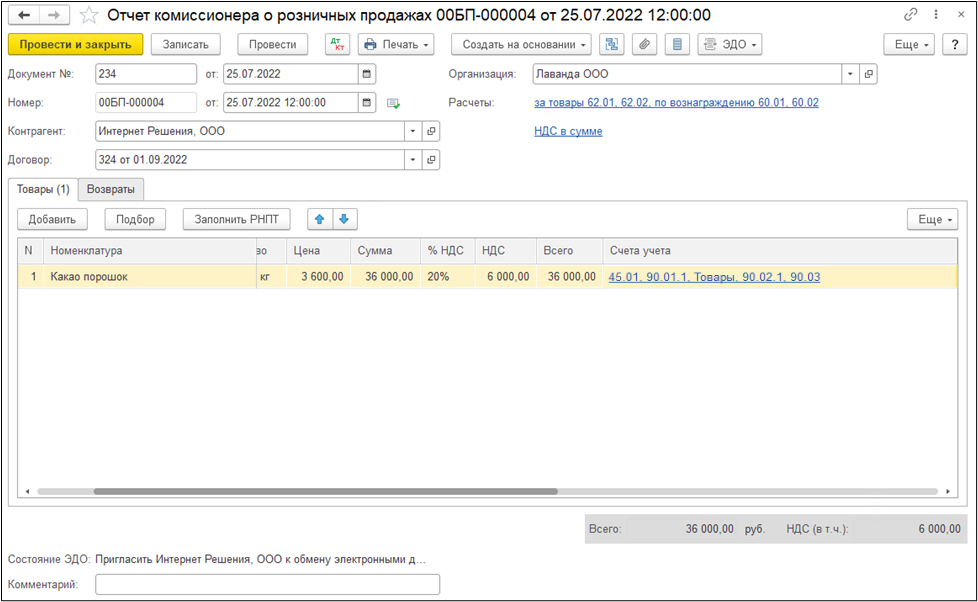The height and width of the screenshot is (602, 978).
Task: Open related documents structure icon
Action: coord(612,44)
